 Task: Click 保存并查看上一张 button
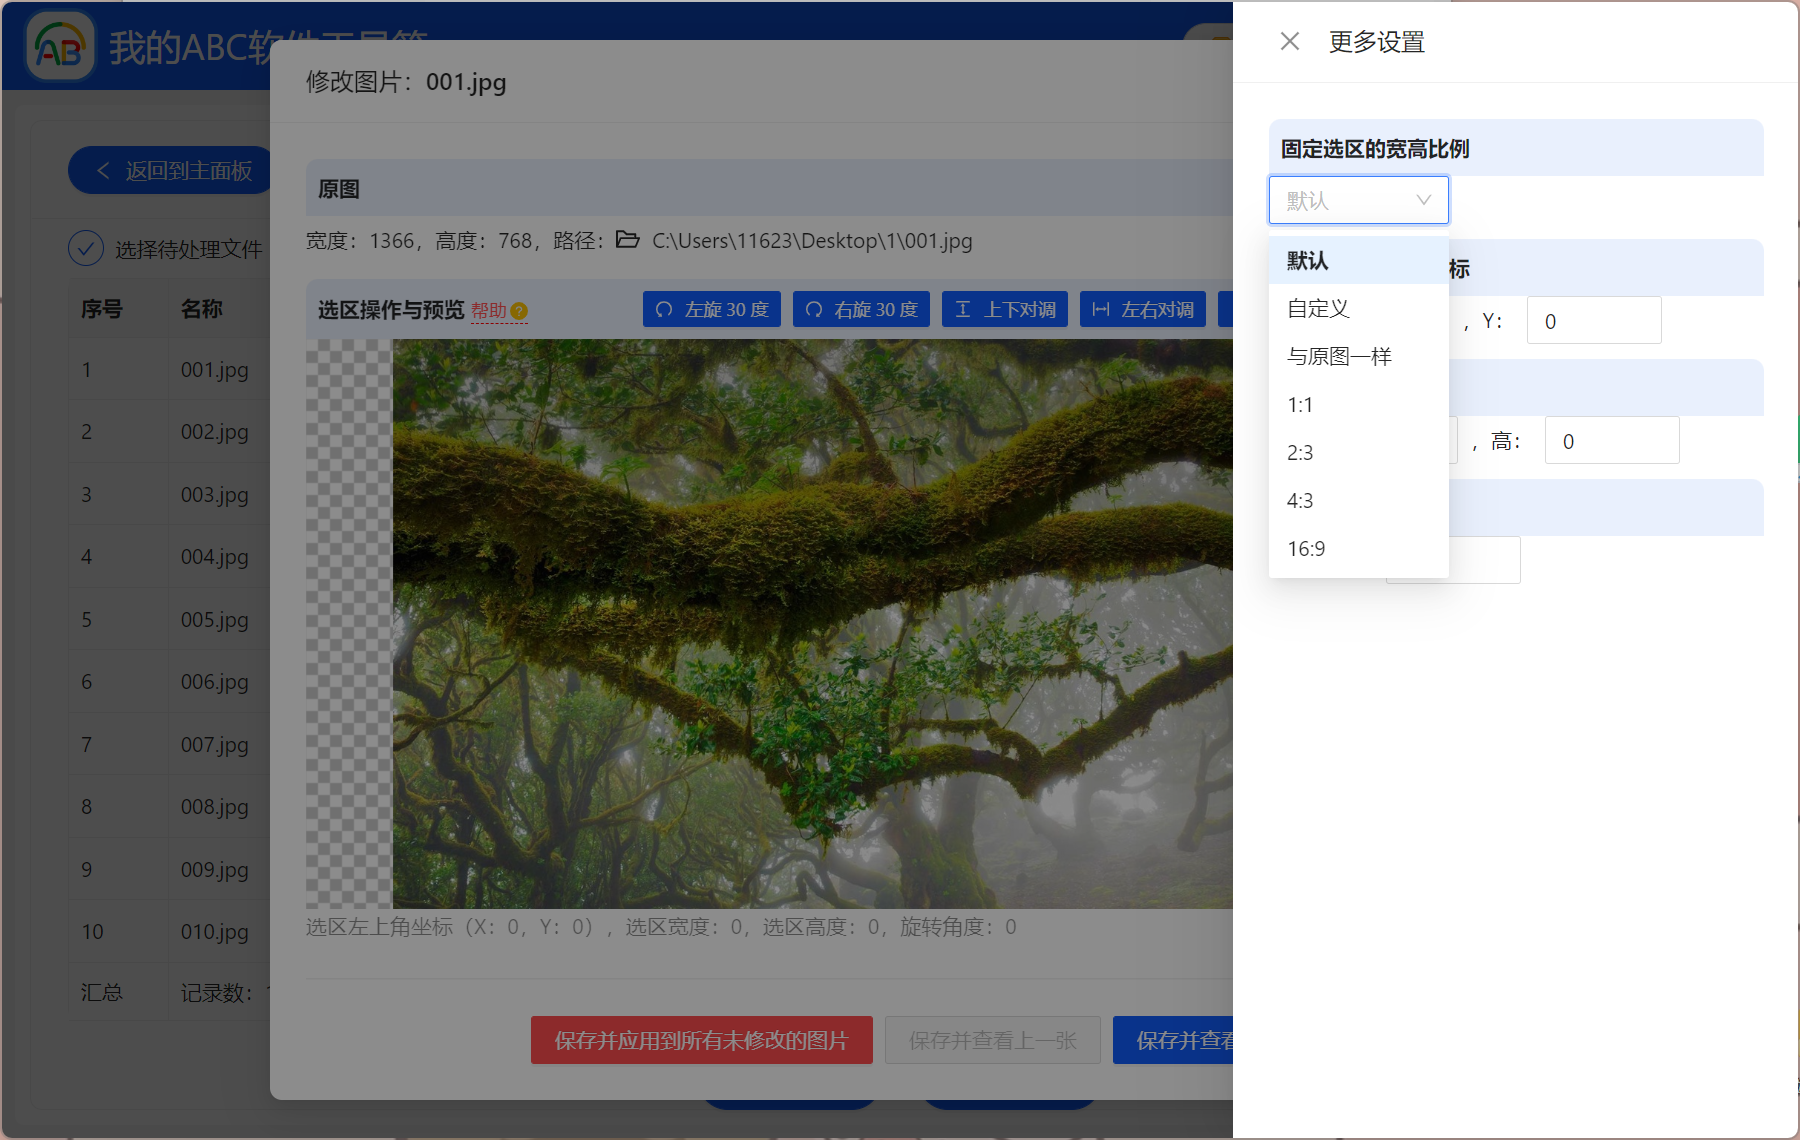pos(992,1040)
